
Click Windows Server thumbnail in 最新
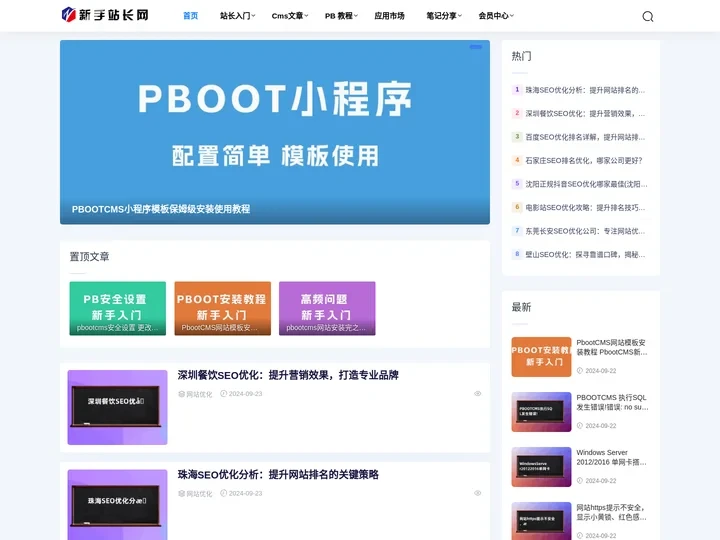point(541,467)
